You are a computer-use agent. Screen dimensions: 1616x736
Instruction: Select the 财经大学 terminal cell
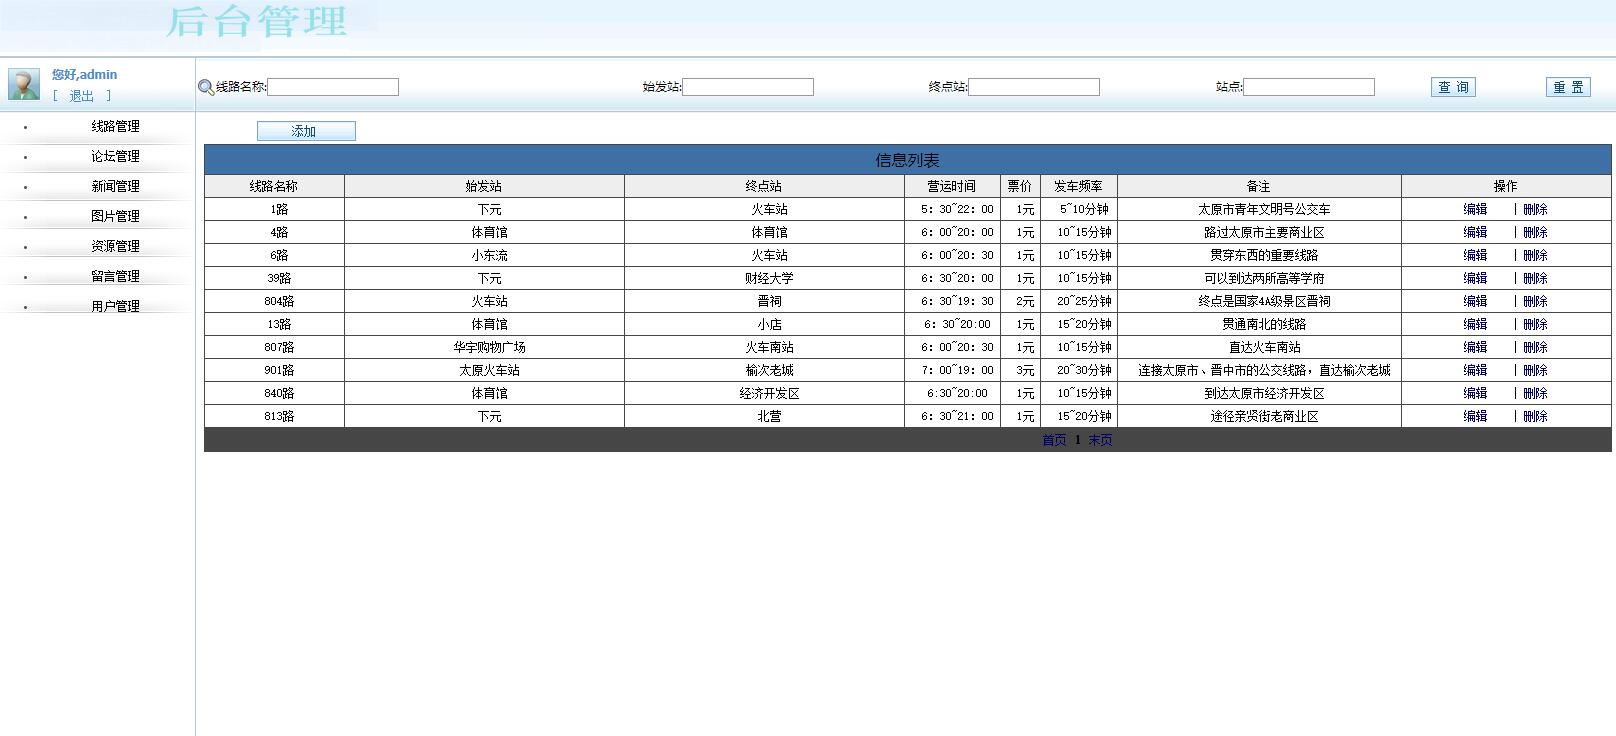tap(764, 278)
